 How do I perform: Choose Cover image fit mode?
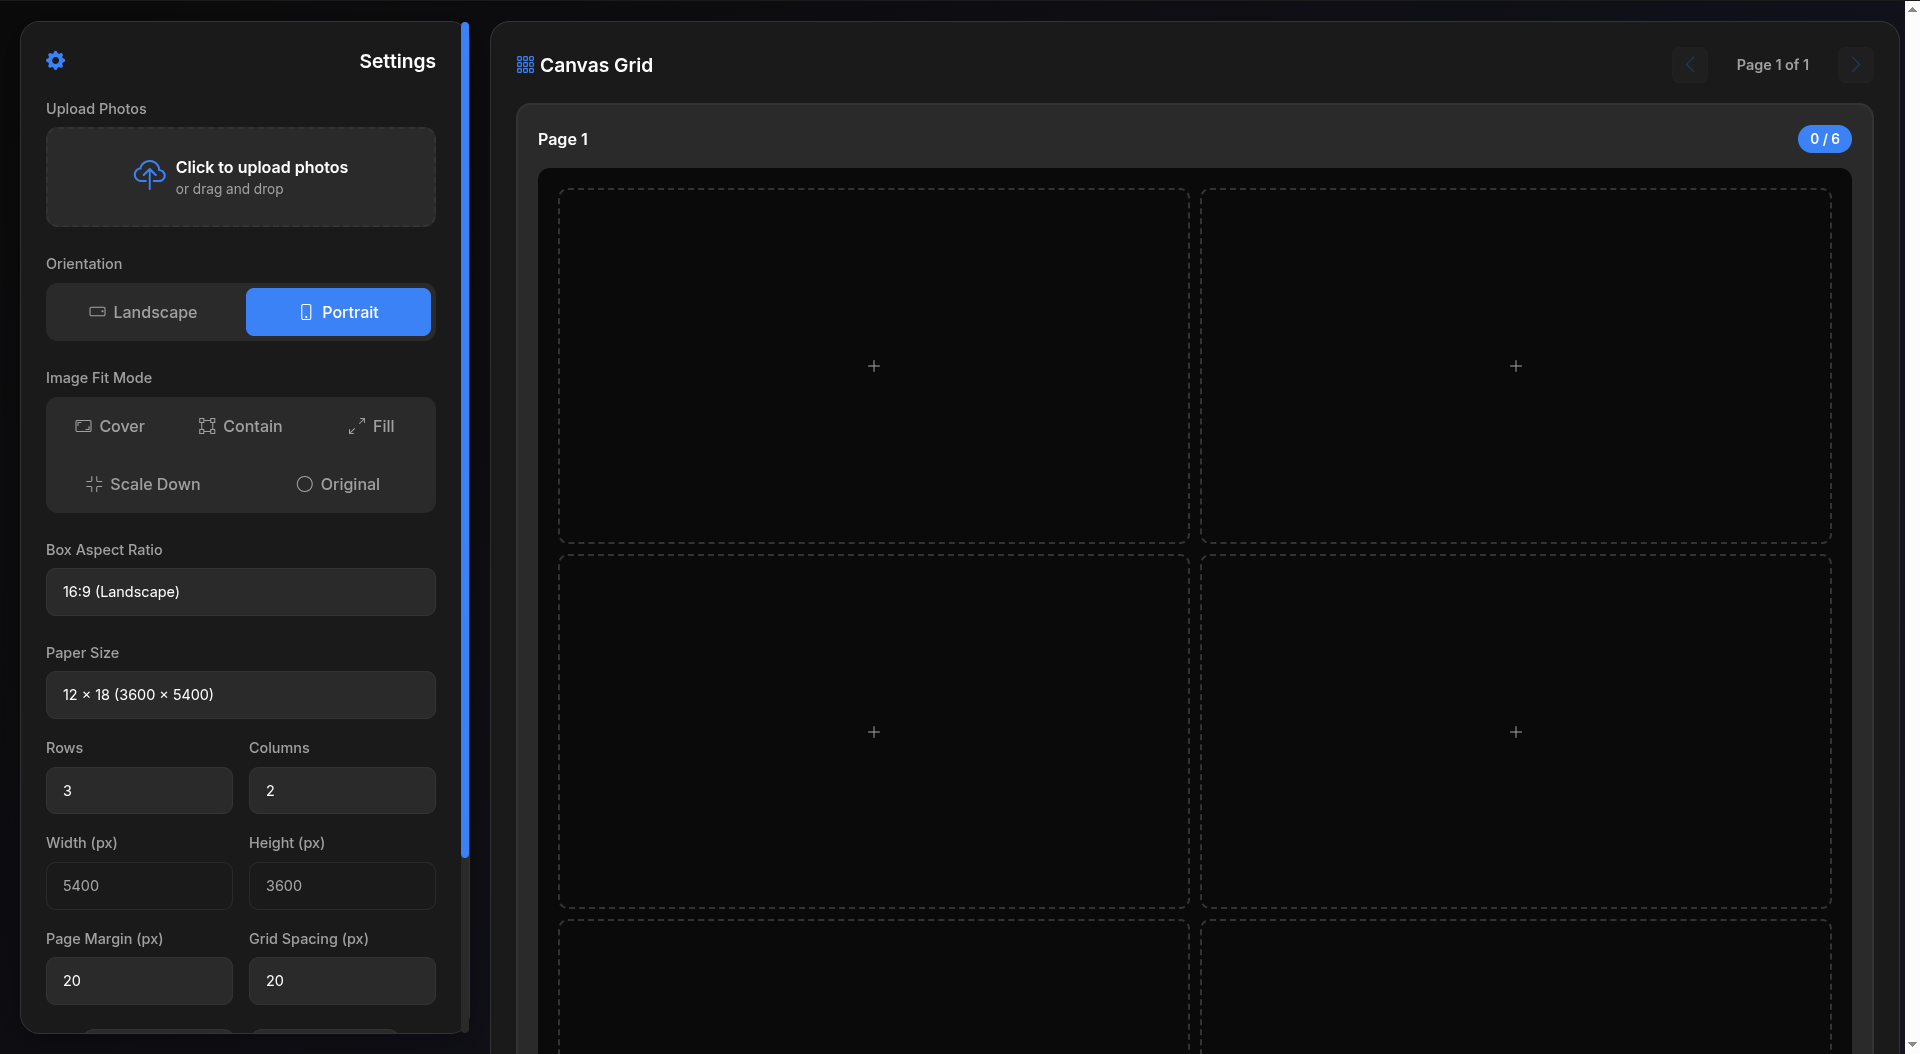pos(110,426)
